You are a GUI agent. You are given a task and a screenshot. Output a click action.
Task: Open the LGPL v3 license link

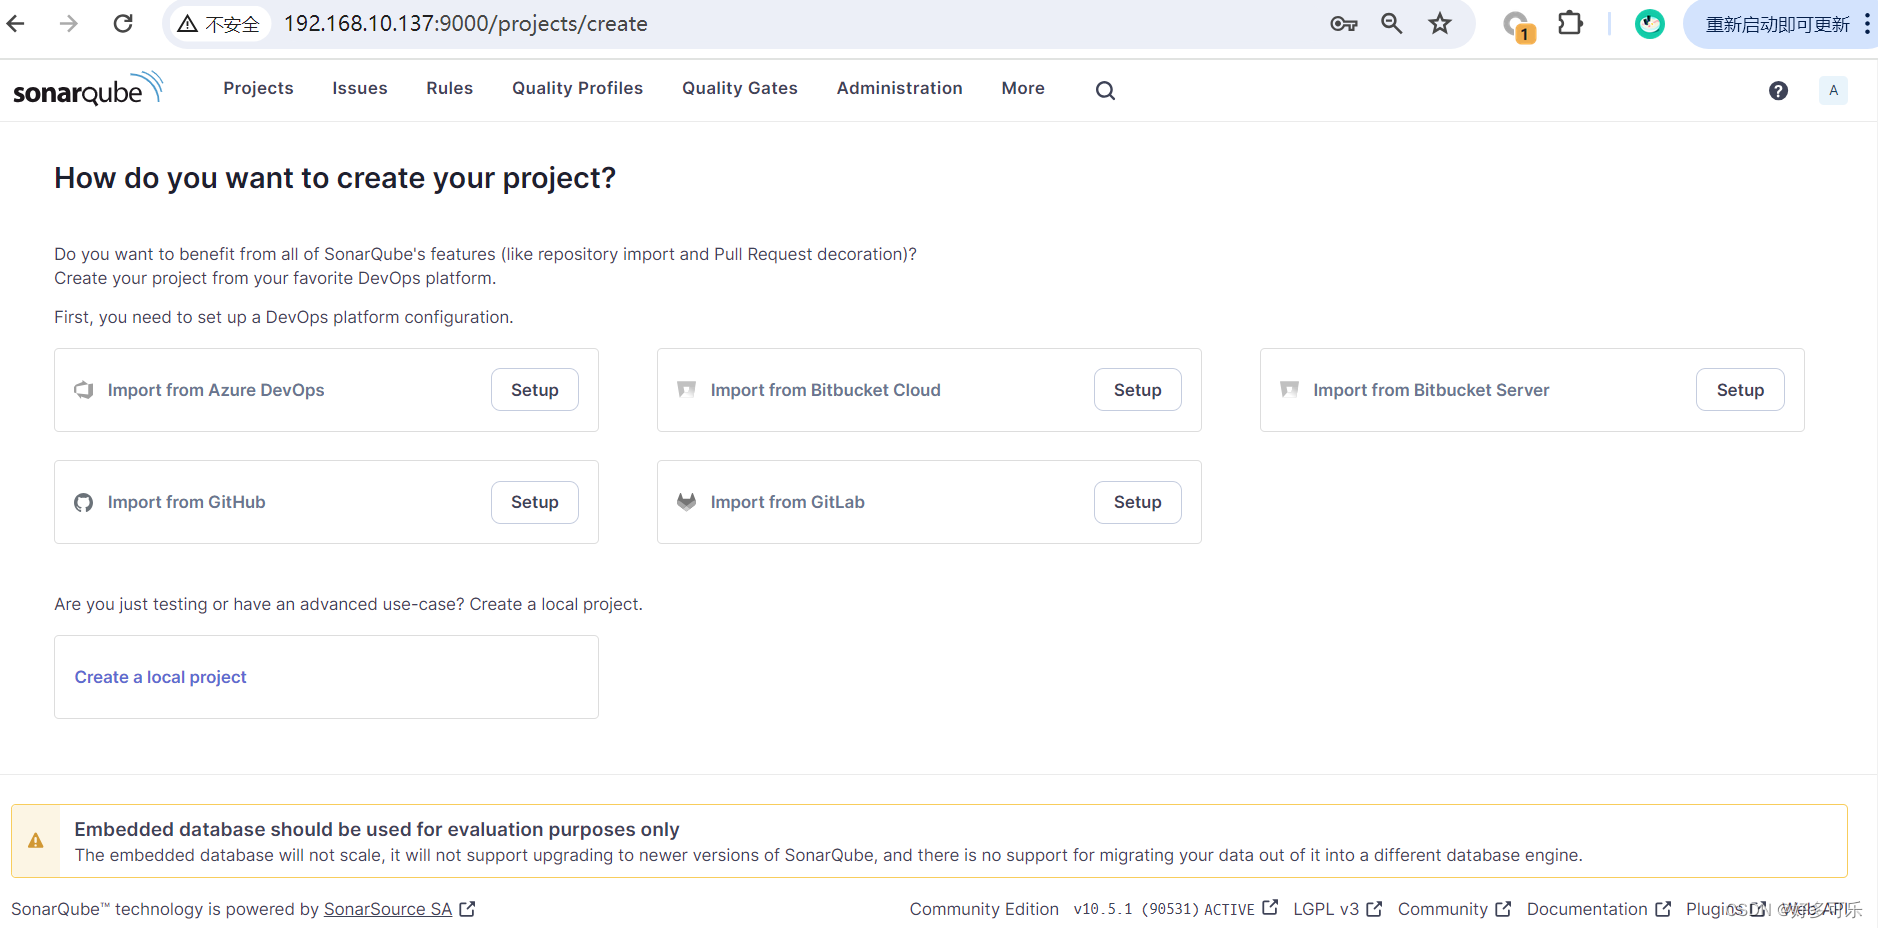[x=1326, y=909]
